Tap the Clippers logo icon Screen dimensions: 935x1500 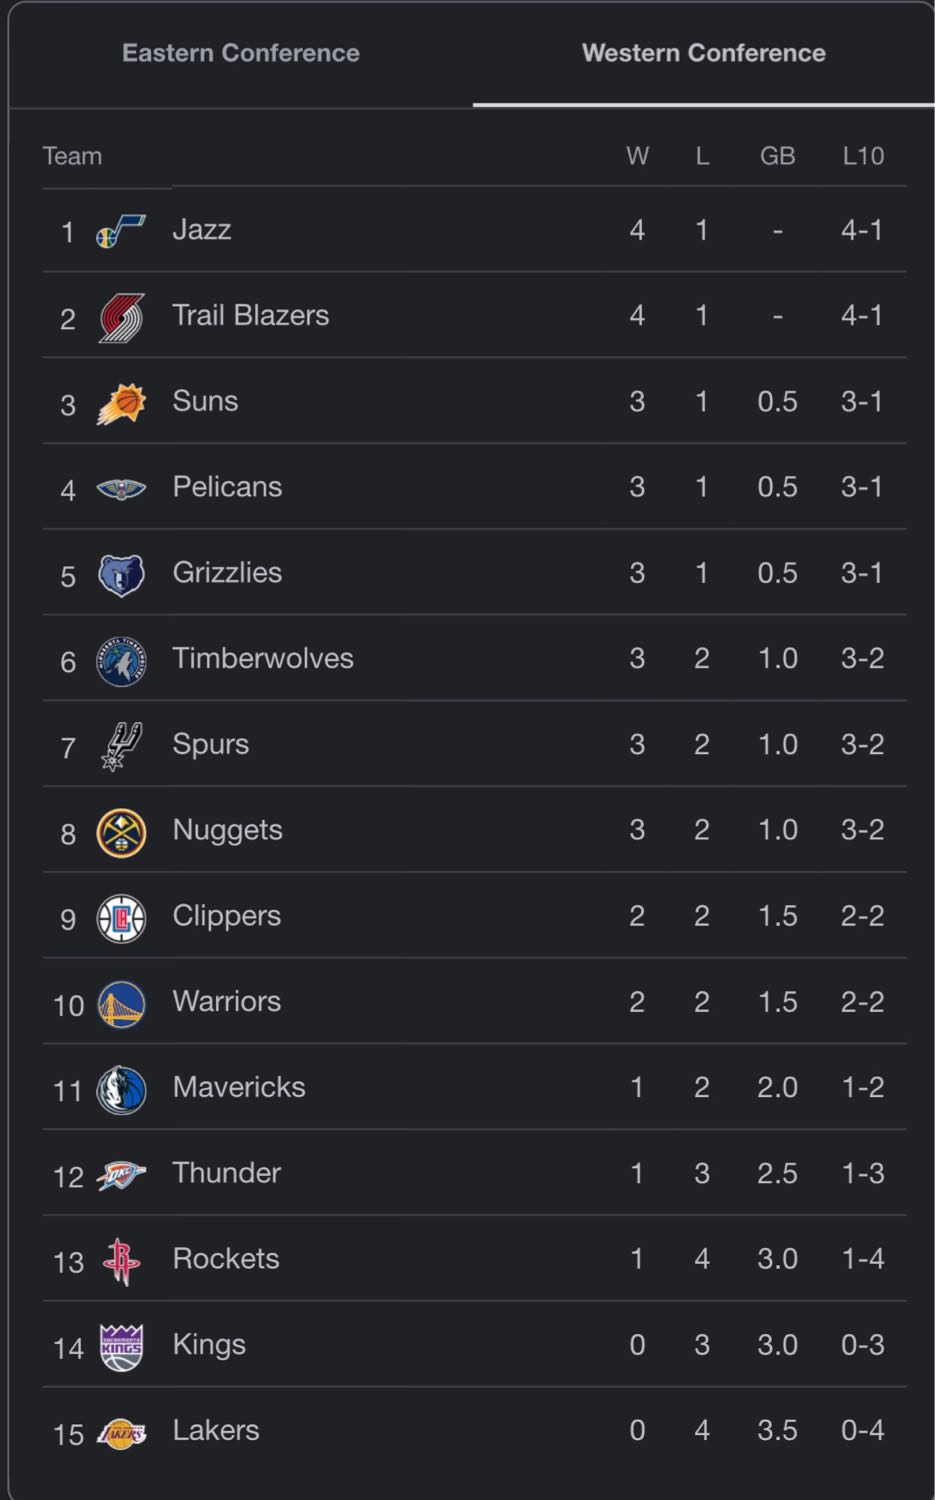[121, 919]
